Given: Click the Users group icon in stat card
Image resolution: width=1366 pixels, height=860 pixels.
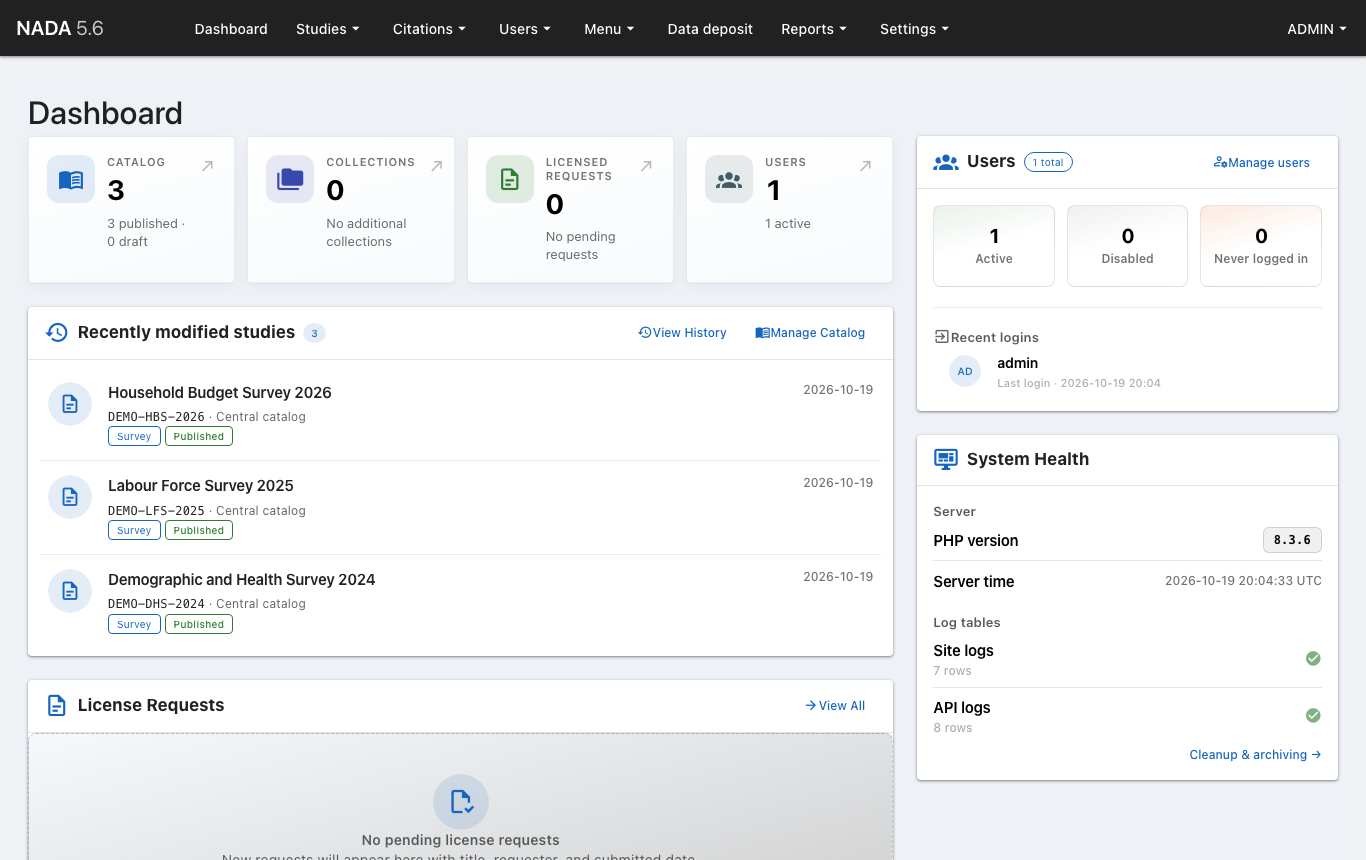Looking at the screenshot, I should click(729, 180).
